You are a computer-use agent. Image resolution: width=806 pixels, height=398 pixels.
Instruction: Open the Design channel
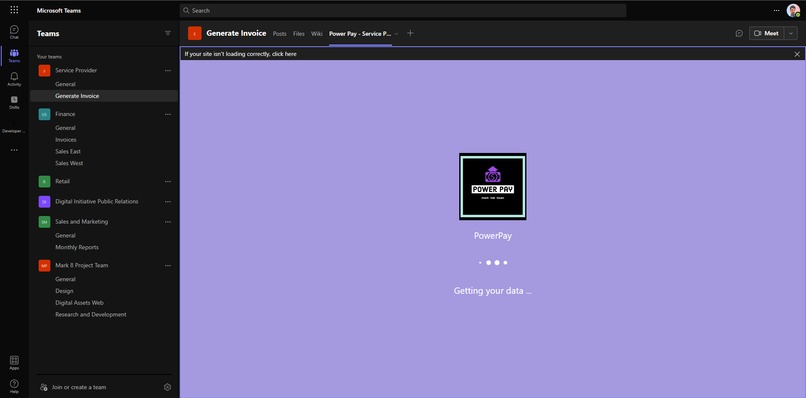pos(64,291)
